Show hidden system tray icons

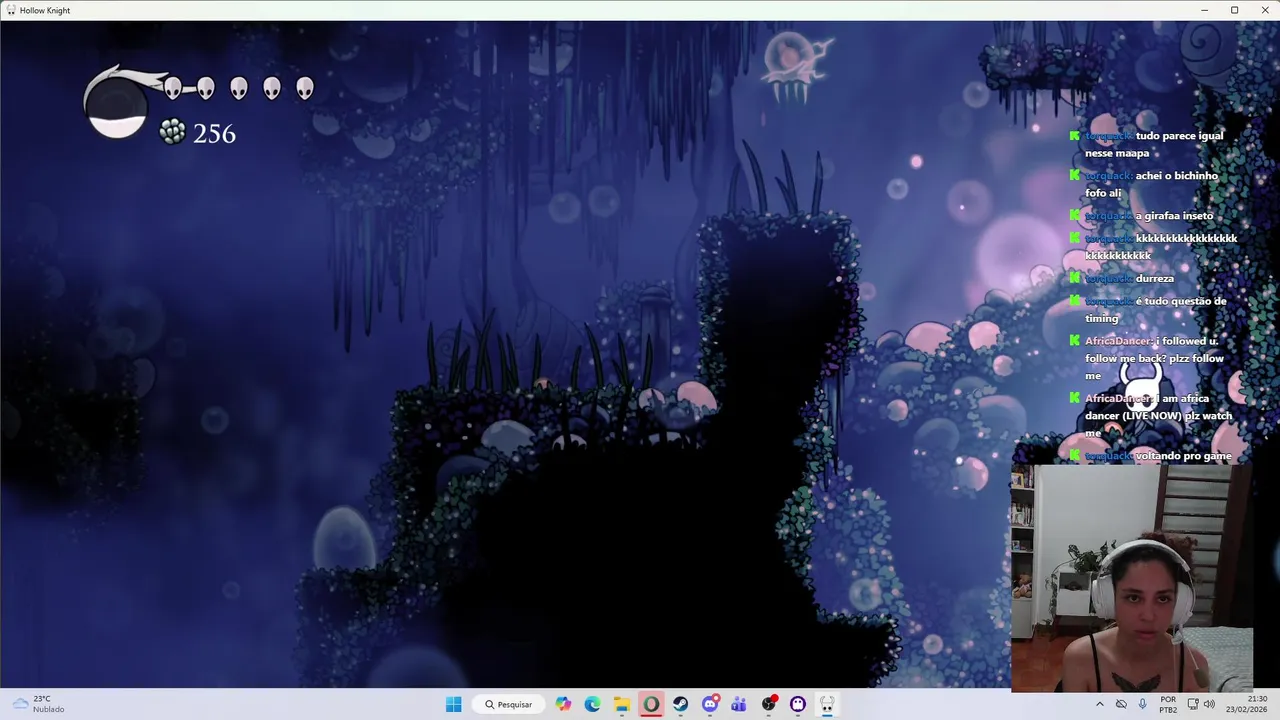[x=1100, y=704]
